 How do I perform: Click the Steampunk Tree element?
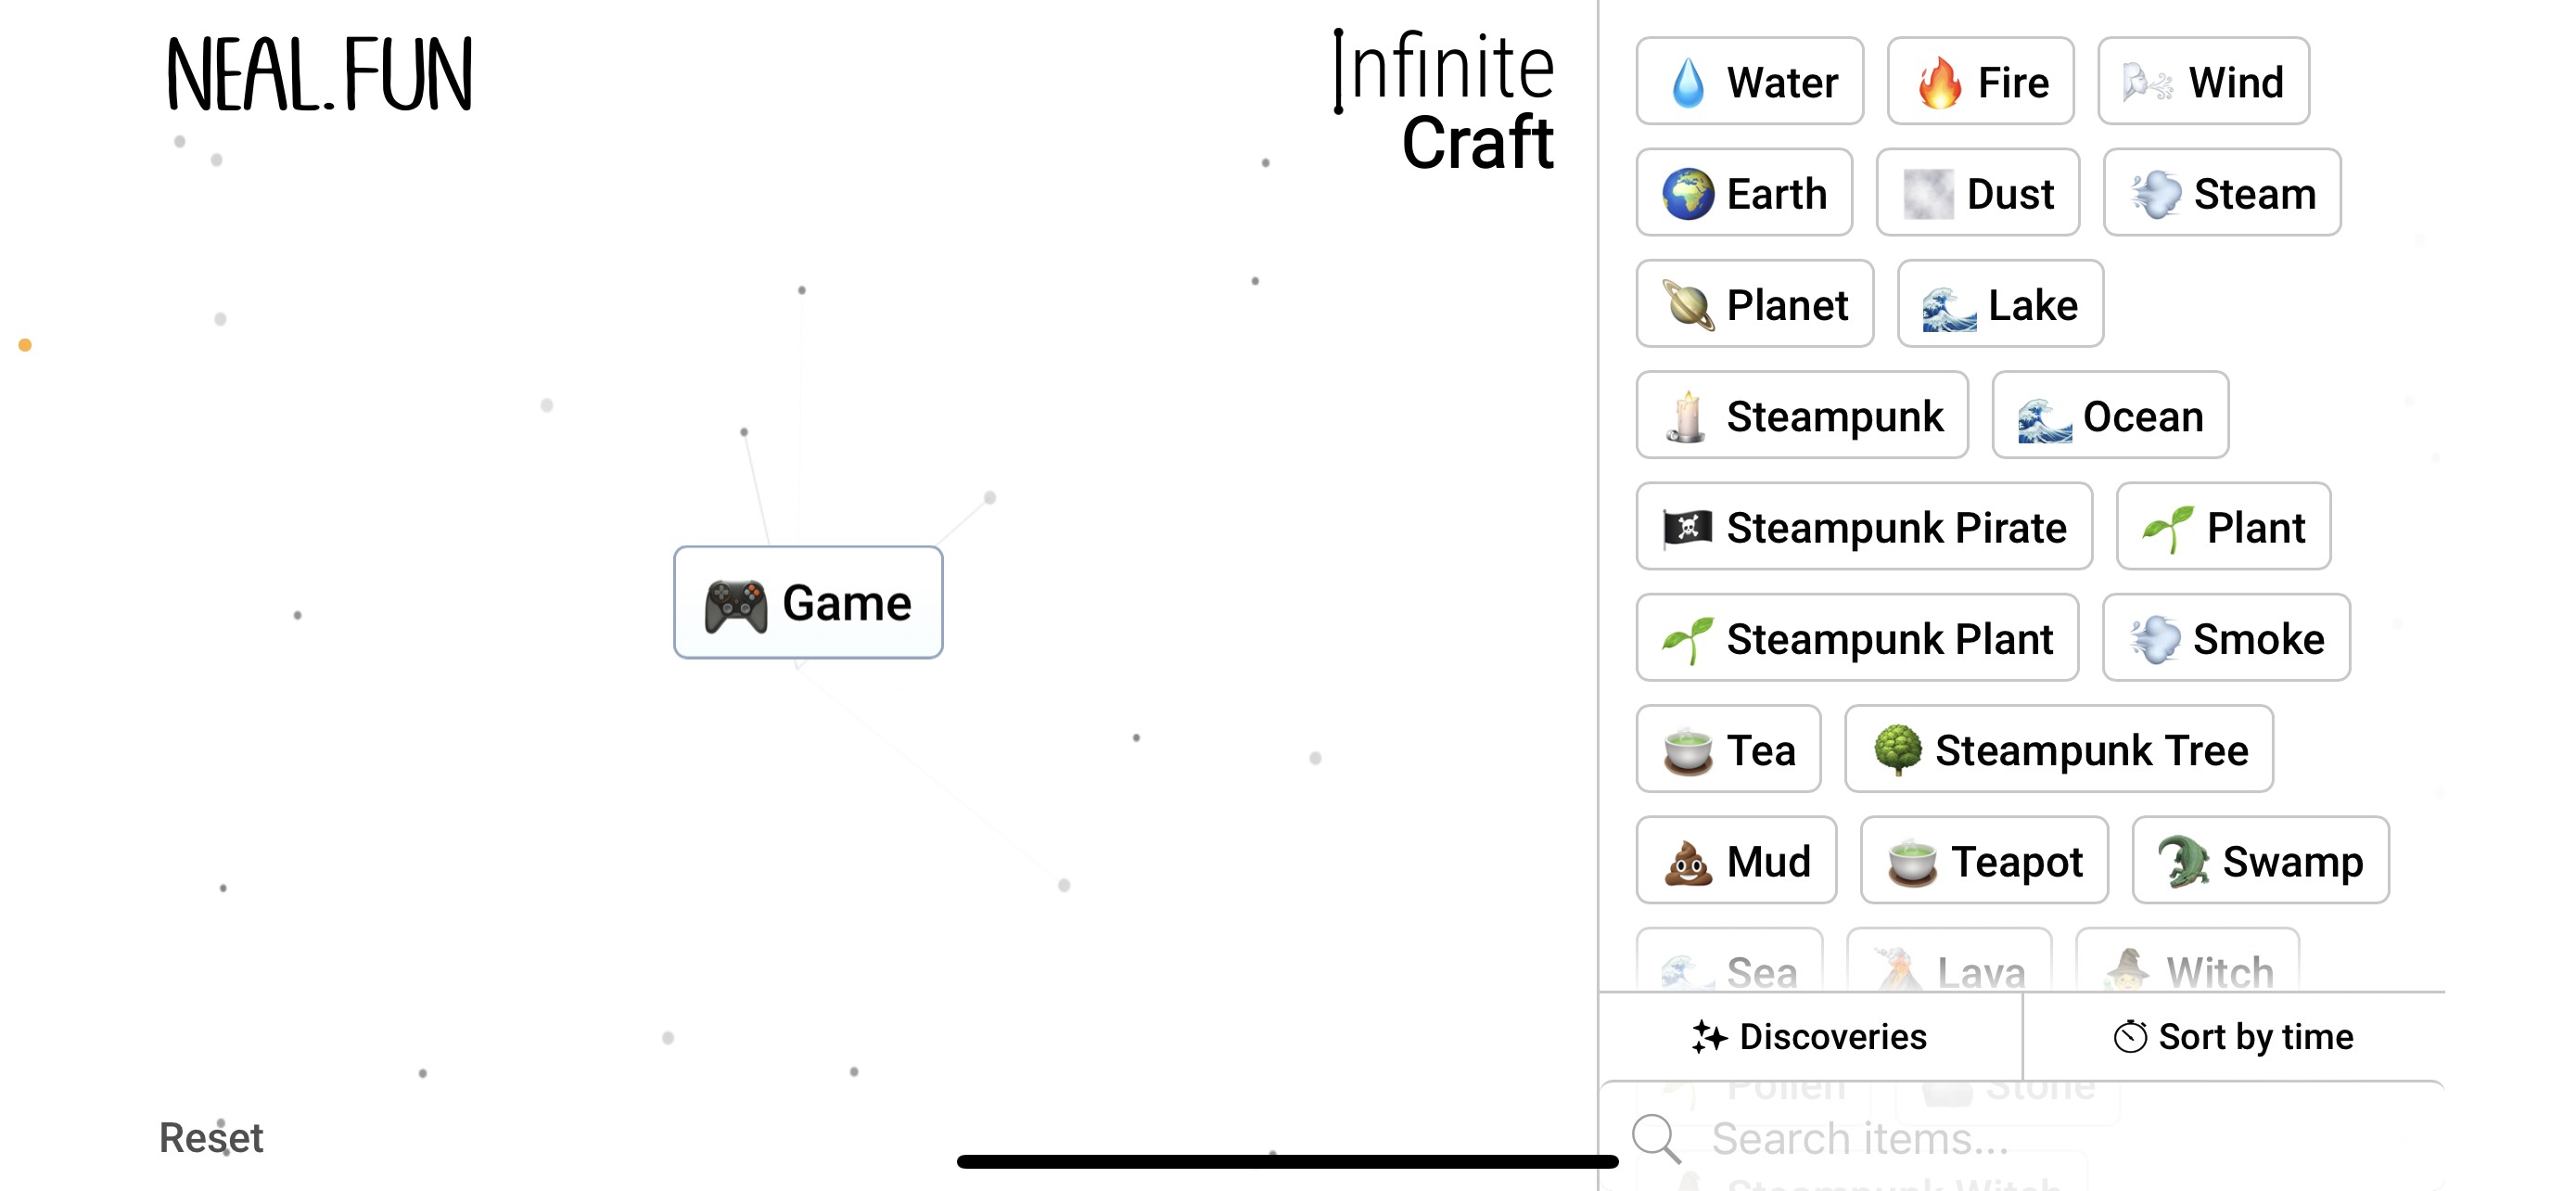pos(2058,749)
